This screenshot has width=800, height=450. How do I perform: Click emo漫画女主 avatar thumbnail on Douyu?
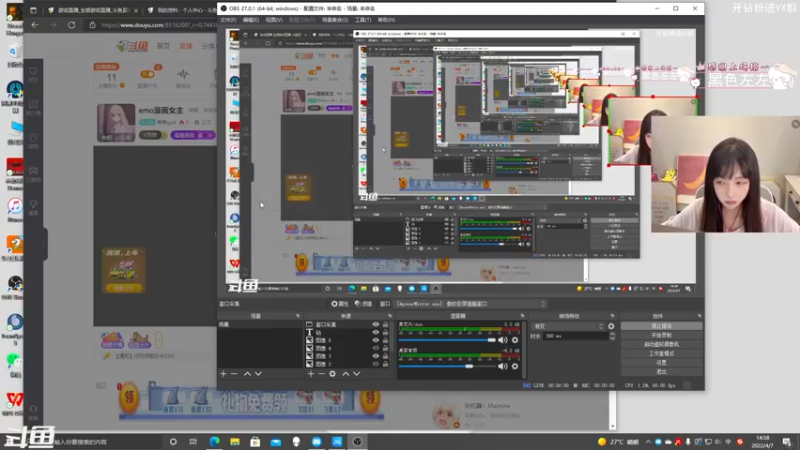coord(116,122)
